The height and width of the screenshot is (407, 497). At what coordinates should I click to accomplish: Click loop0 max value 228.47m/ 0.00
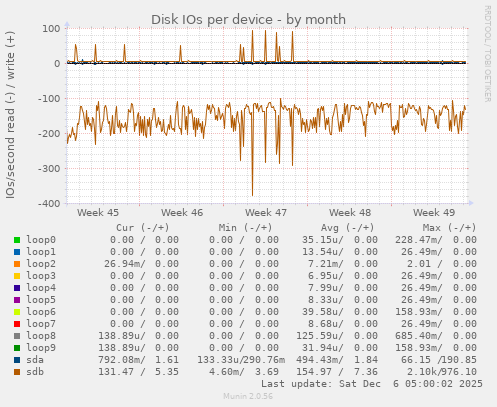click(x=436, y=240)
